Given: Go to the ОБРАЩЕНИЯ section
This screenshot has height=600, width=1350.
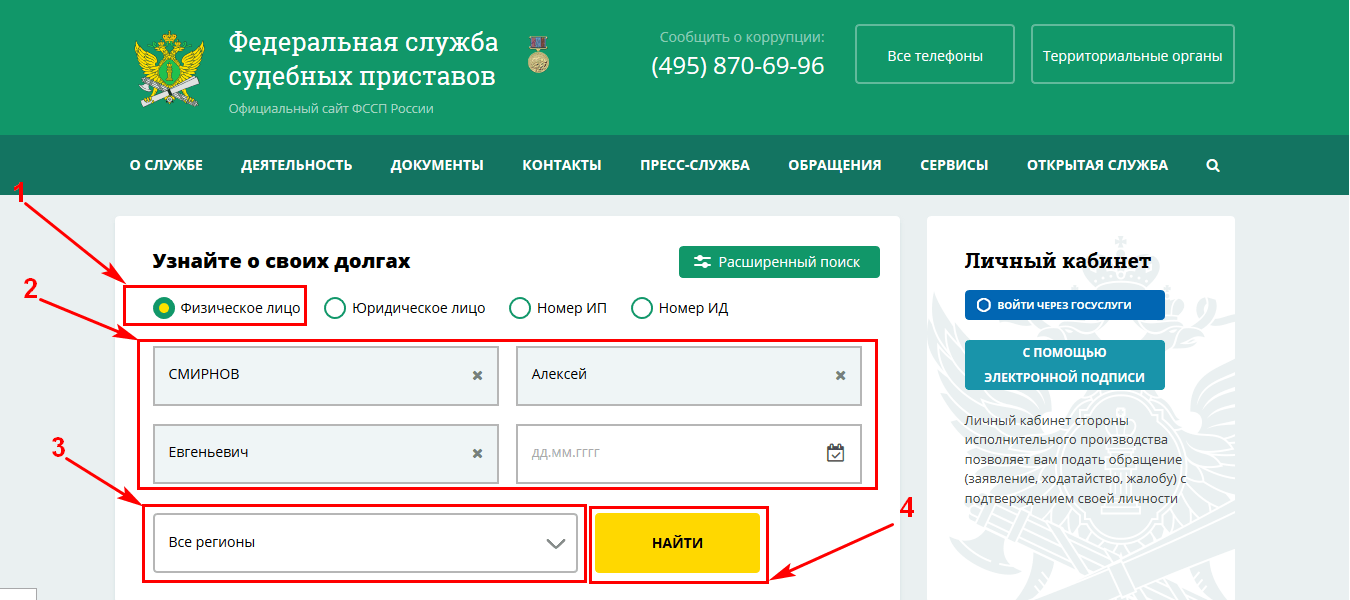Looking at the screenshot, I should point(834,166).
